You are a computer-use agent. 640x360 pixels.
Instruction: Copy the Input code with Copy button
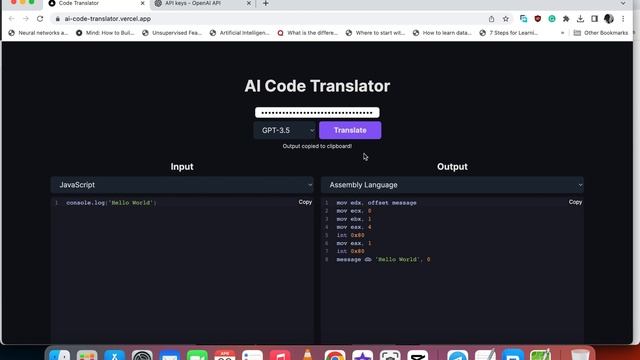point(305,202)
